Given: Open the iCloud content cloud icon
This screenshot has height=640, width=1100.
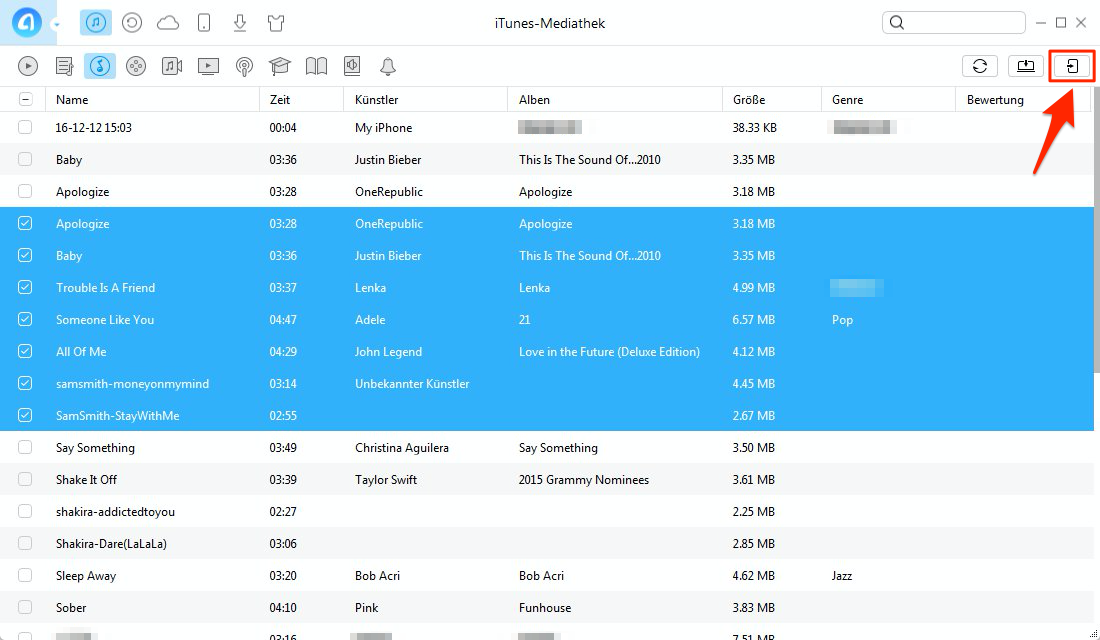Looking at the screenshot, I should 168,23.
